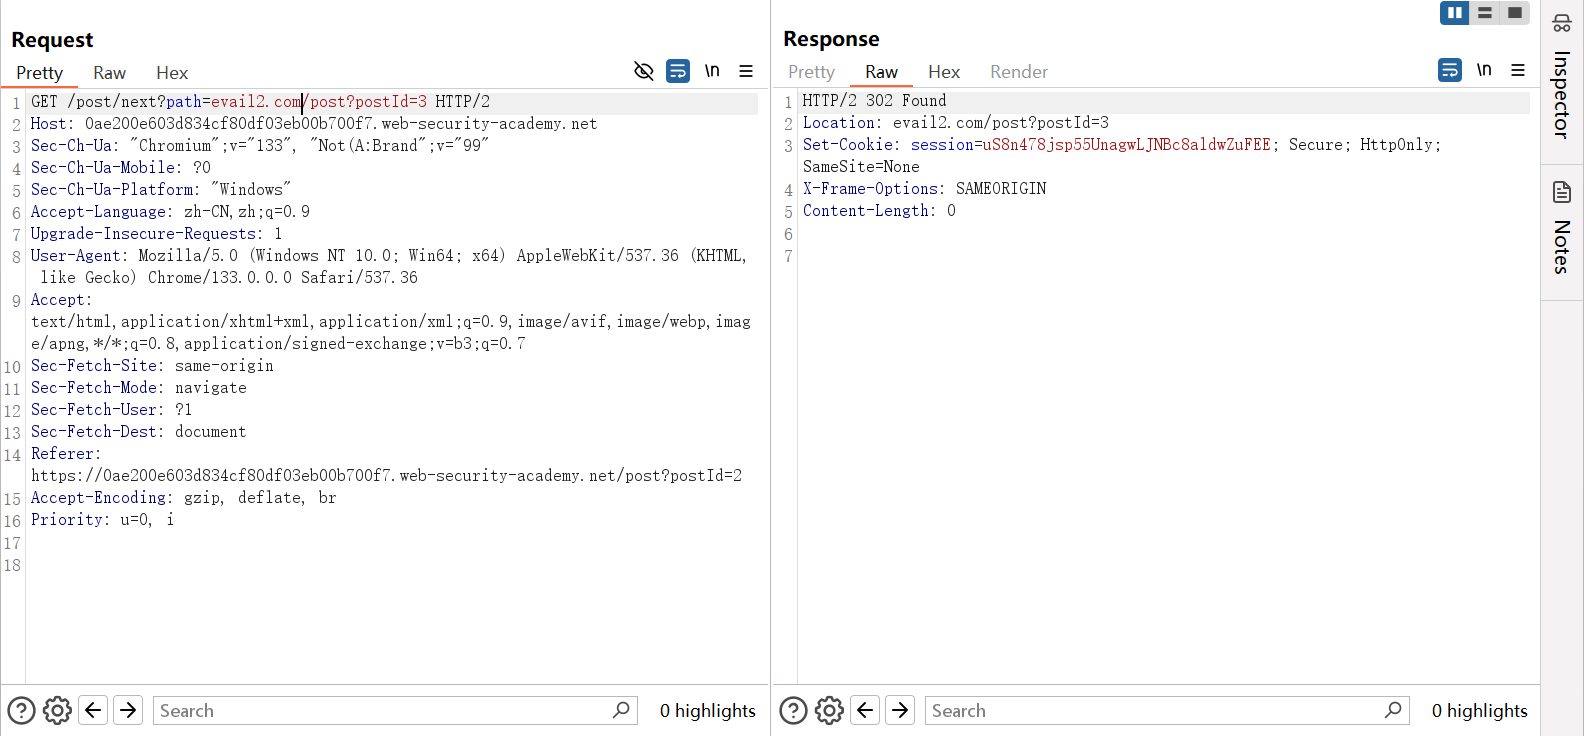Toggle hidden items eye icon in Request
Image resolution: width=1584 pixels, height=736 pixels.
pos(644,71)
